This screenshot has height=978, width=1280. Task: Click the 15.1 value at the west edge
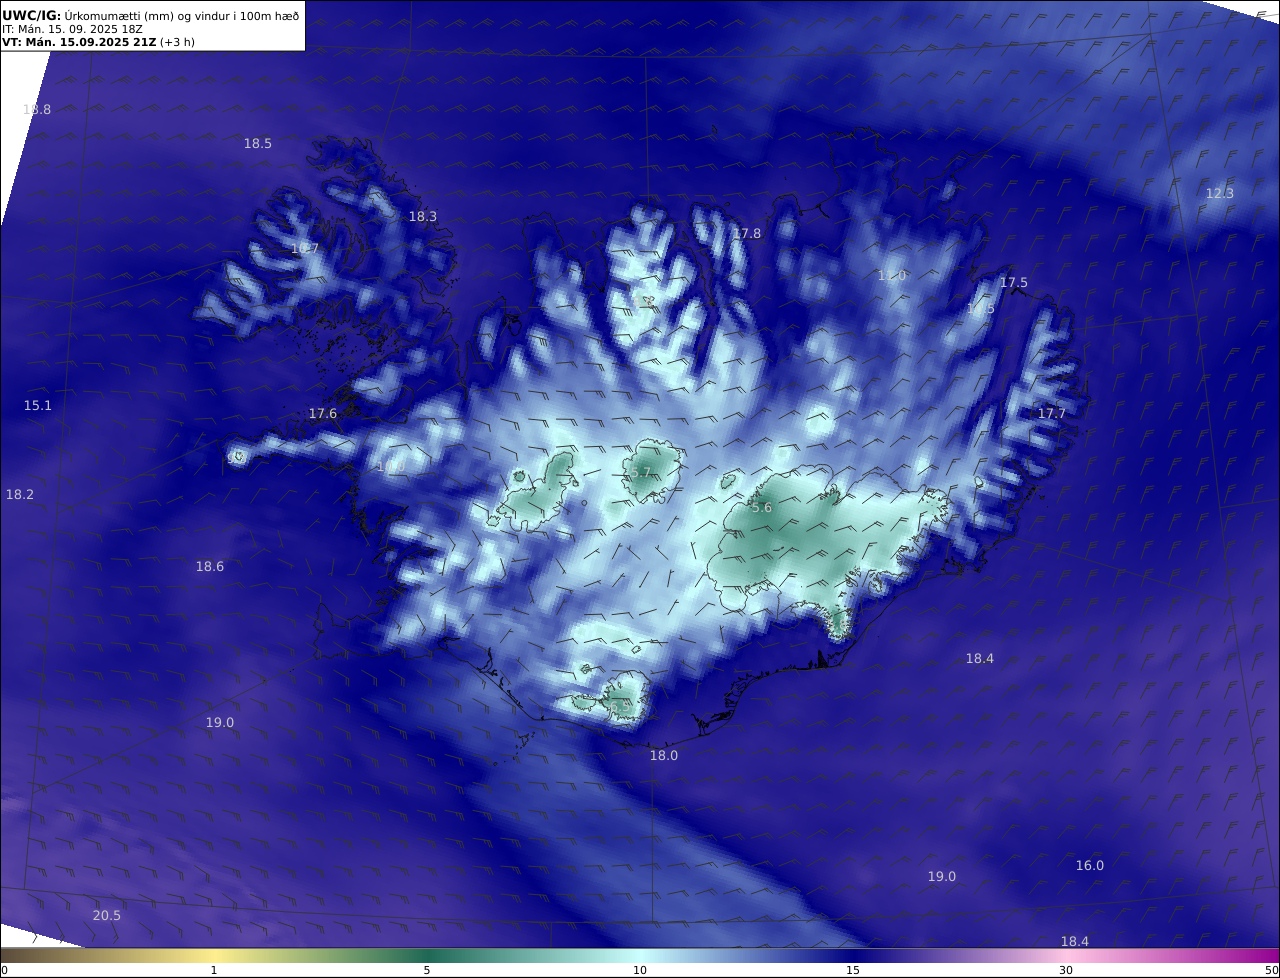coord(38,406)
